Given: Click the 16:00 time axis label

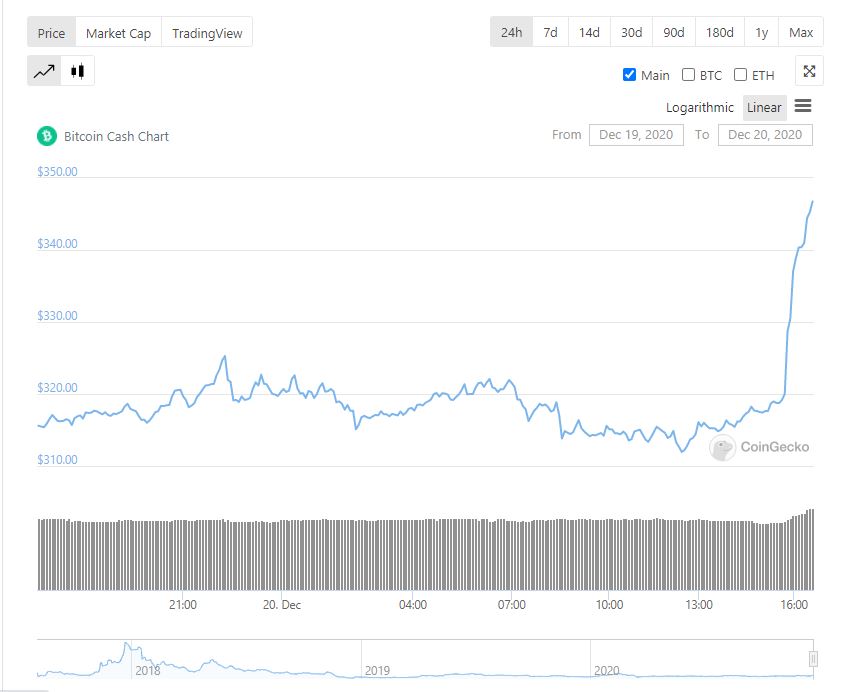Looking at the screenshot, I should (794, 604).
